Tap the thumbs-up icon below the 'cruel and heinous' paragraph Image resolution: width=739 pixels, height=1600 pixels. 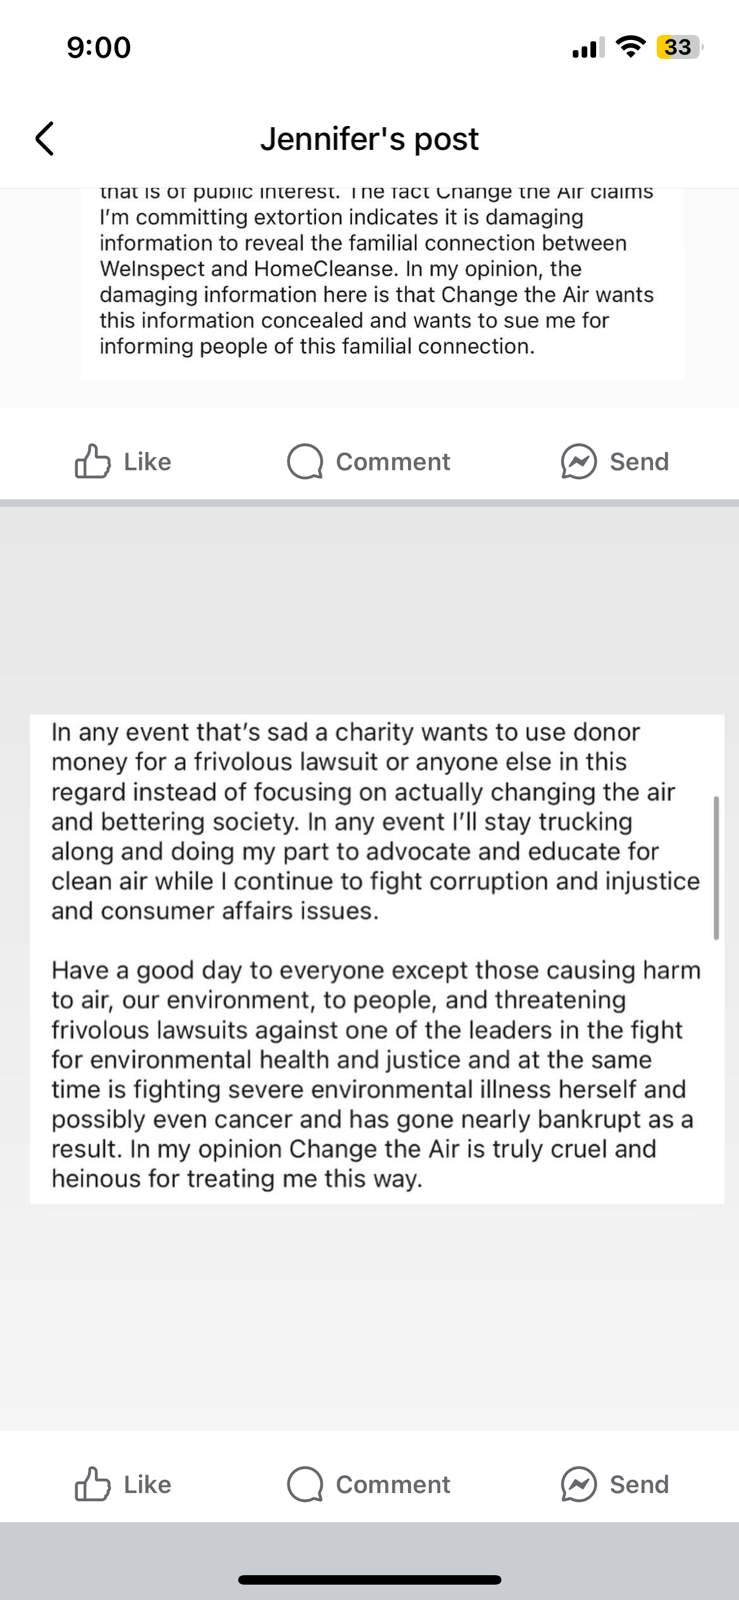[x=92, y=1484]
